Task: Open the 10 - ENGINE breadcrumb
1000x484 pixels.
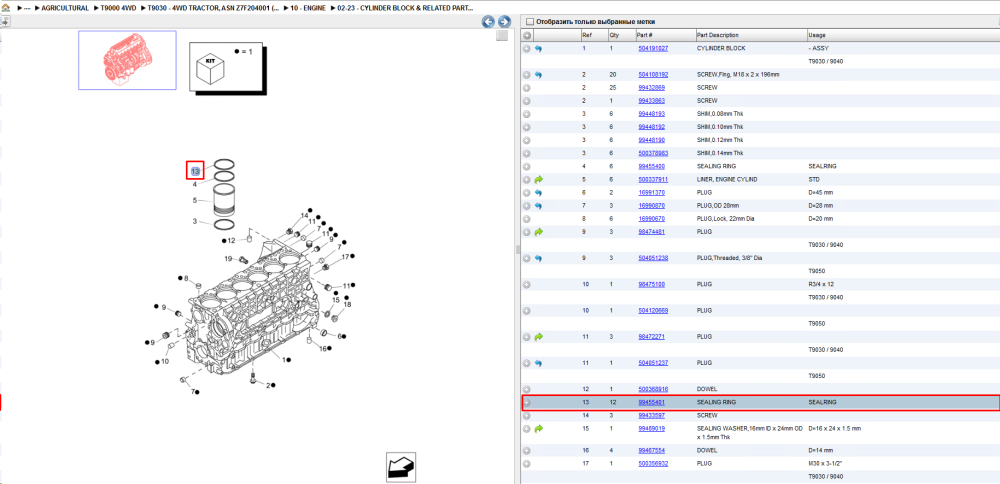Action: point(308,8)
